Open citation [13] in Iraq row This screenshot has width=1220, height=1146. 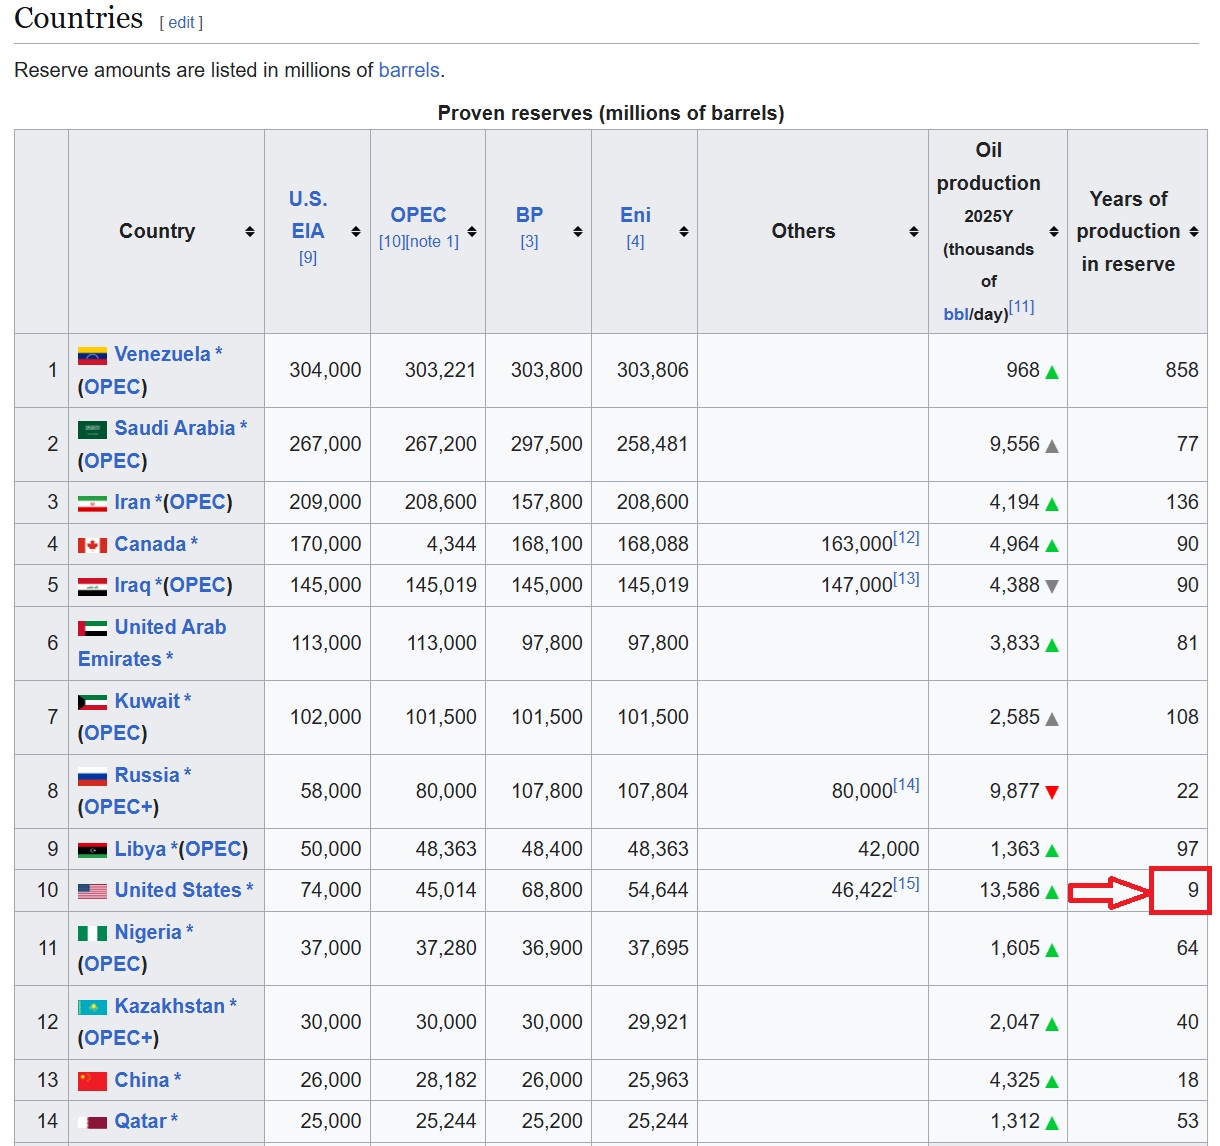pos(906,578)
